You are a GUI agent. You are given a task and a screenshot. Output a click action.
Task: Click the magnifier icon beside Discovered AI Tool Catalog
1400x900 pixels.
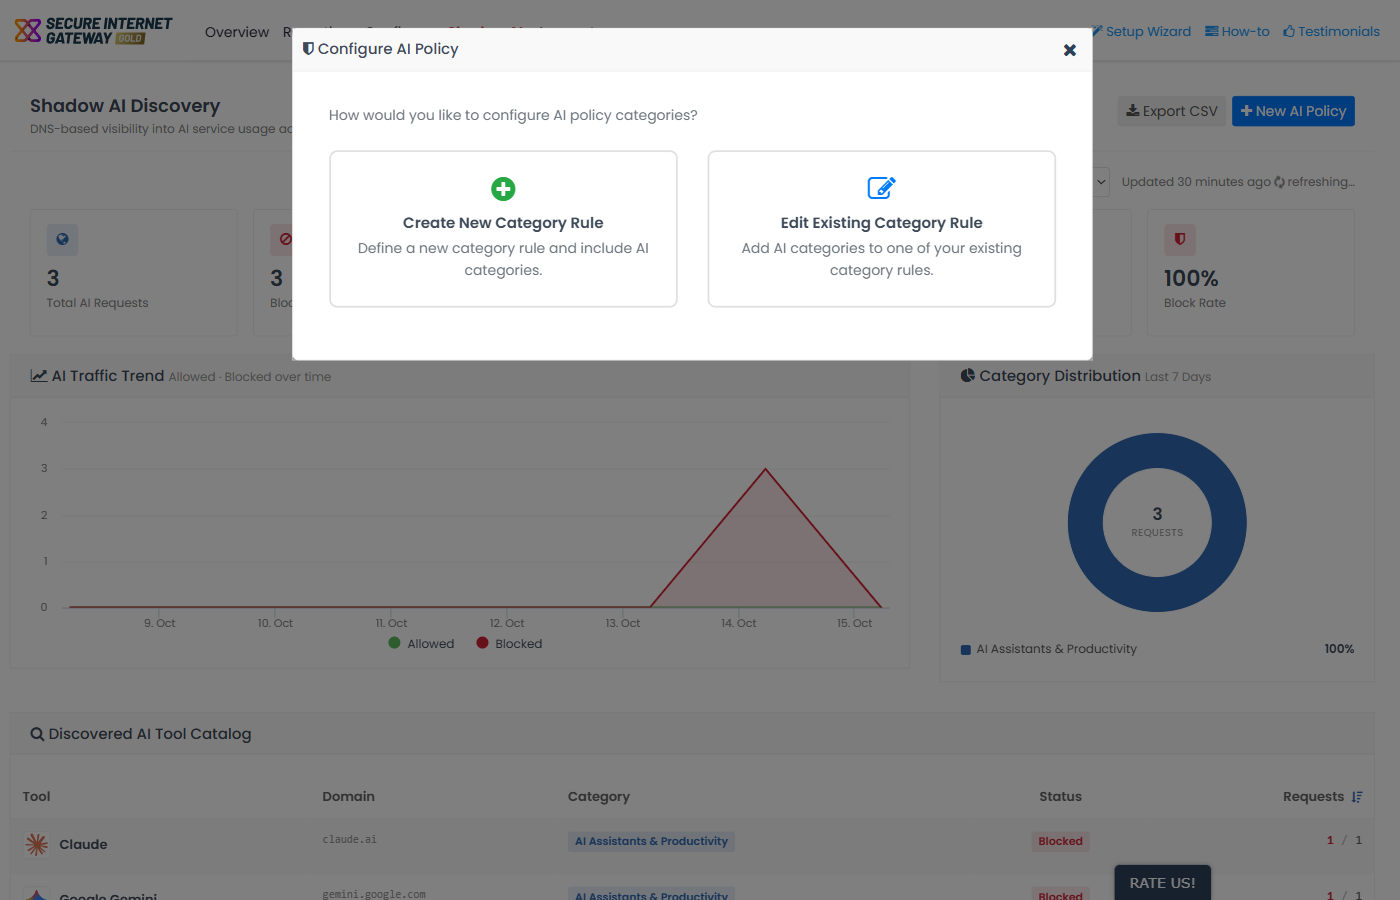[x=37, y=734]
